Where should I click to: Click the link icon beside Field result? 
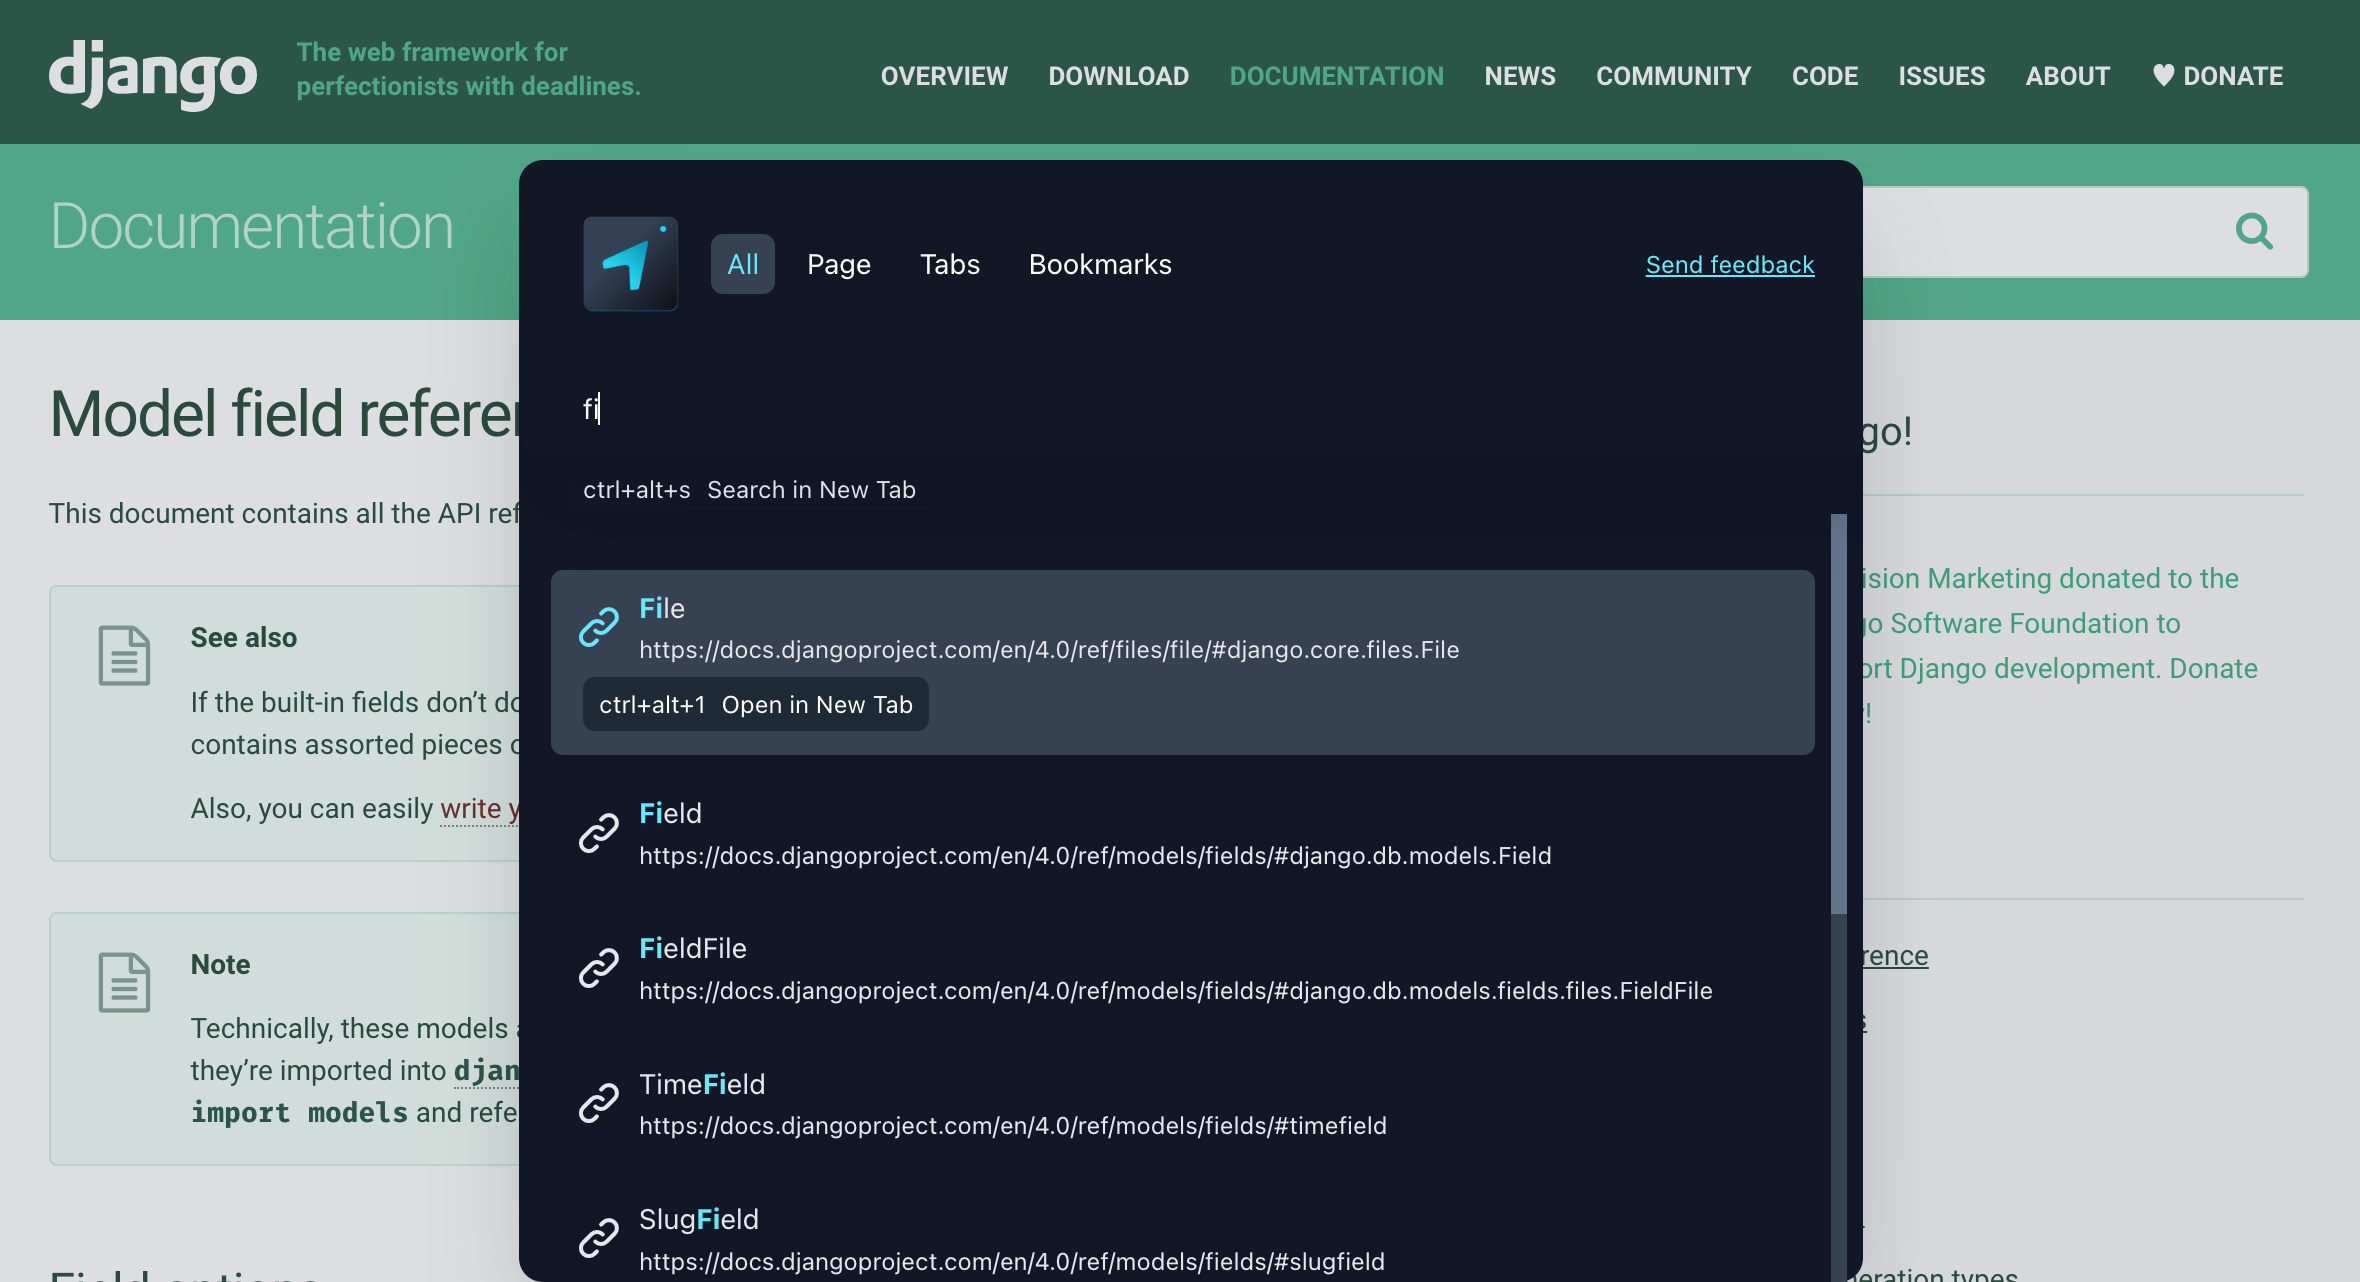click(x=599, y=833)
